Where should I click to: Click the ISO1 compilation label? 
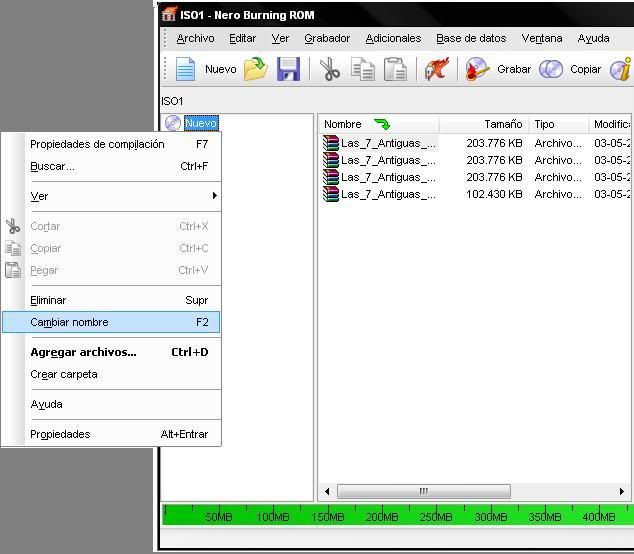click(x=172, y=101)
